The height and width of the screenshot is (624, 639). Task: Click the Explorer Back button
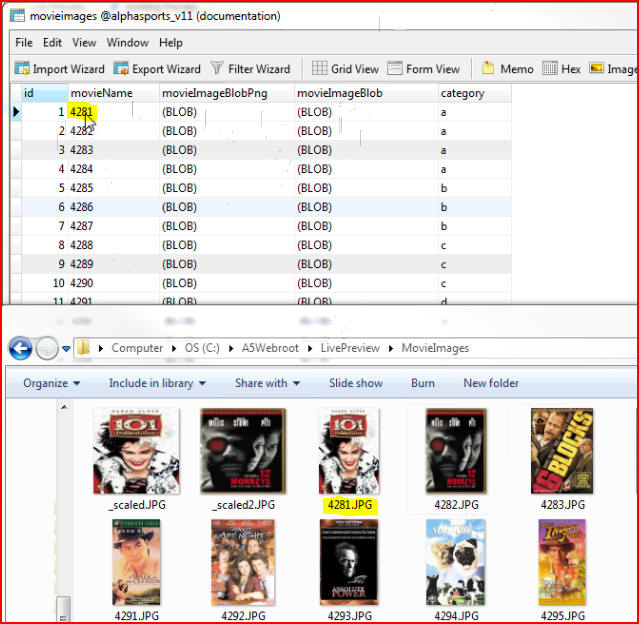(x=20, y=349)
